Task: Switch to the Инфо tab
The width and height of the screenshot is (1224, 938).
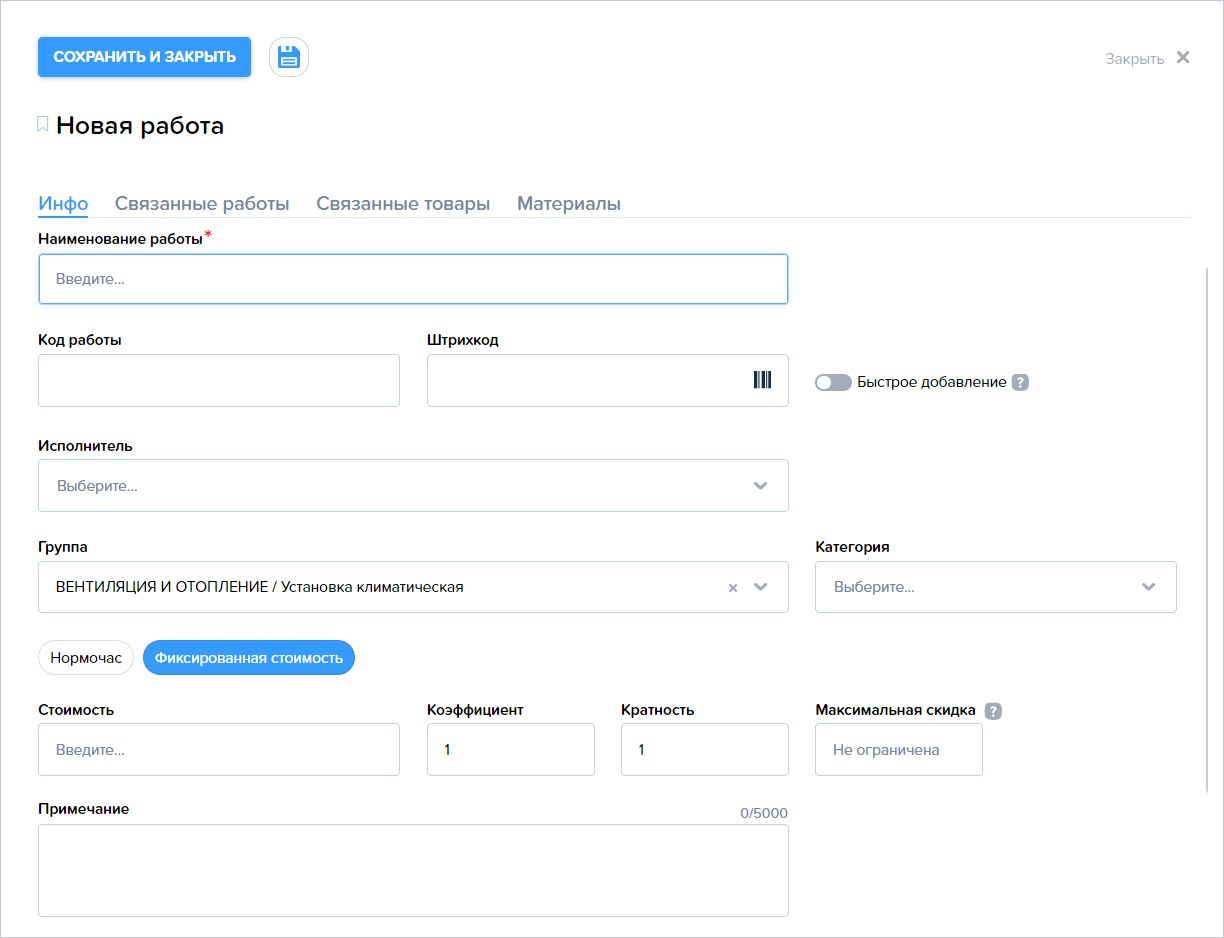Action: point(63,203)
